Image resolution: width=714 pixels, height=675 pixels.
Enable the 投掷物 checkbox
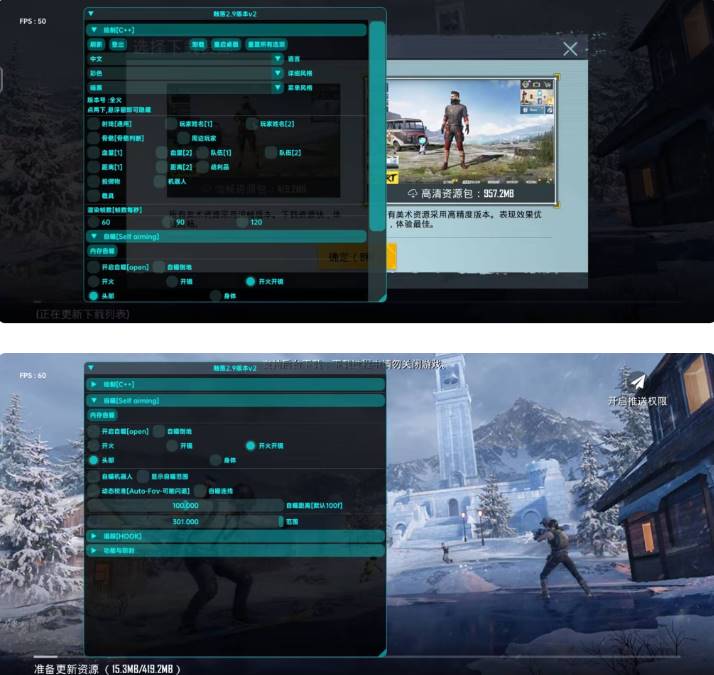tap(93, 181)
